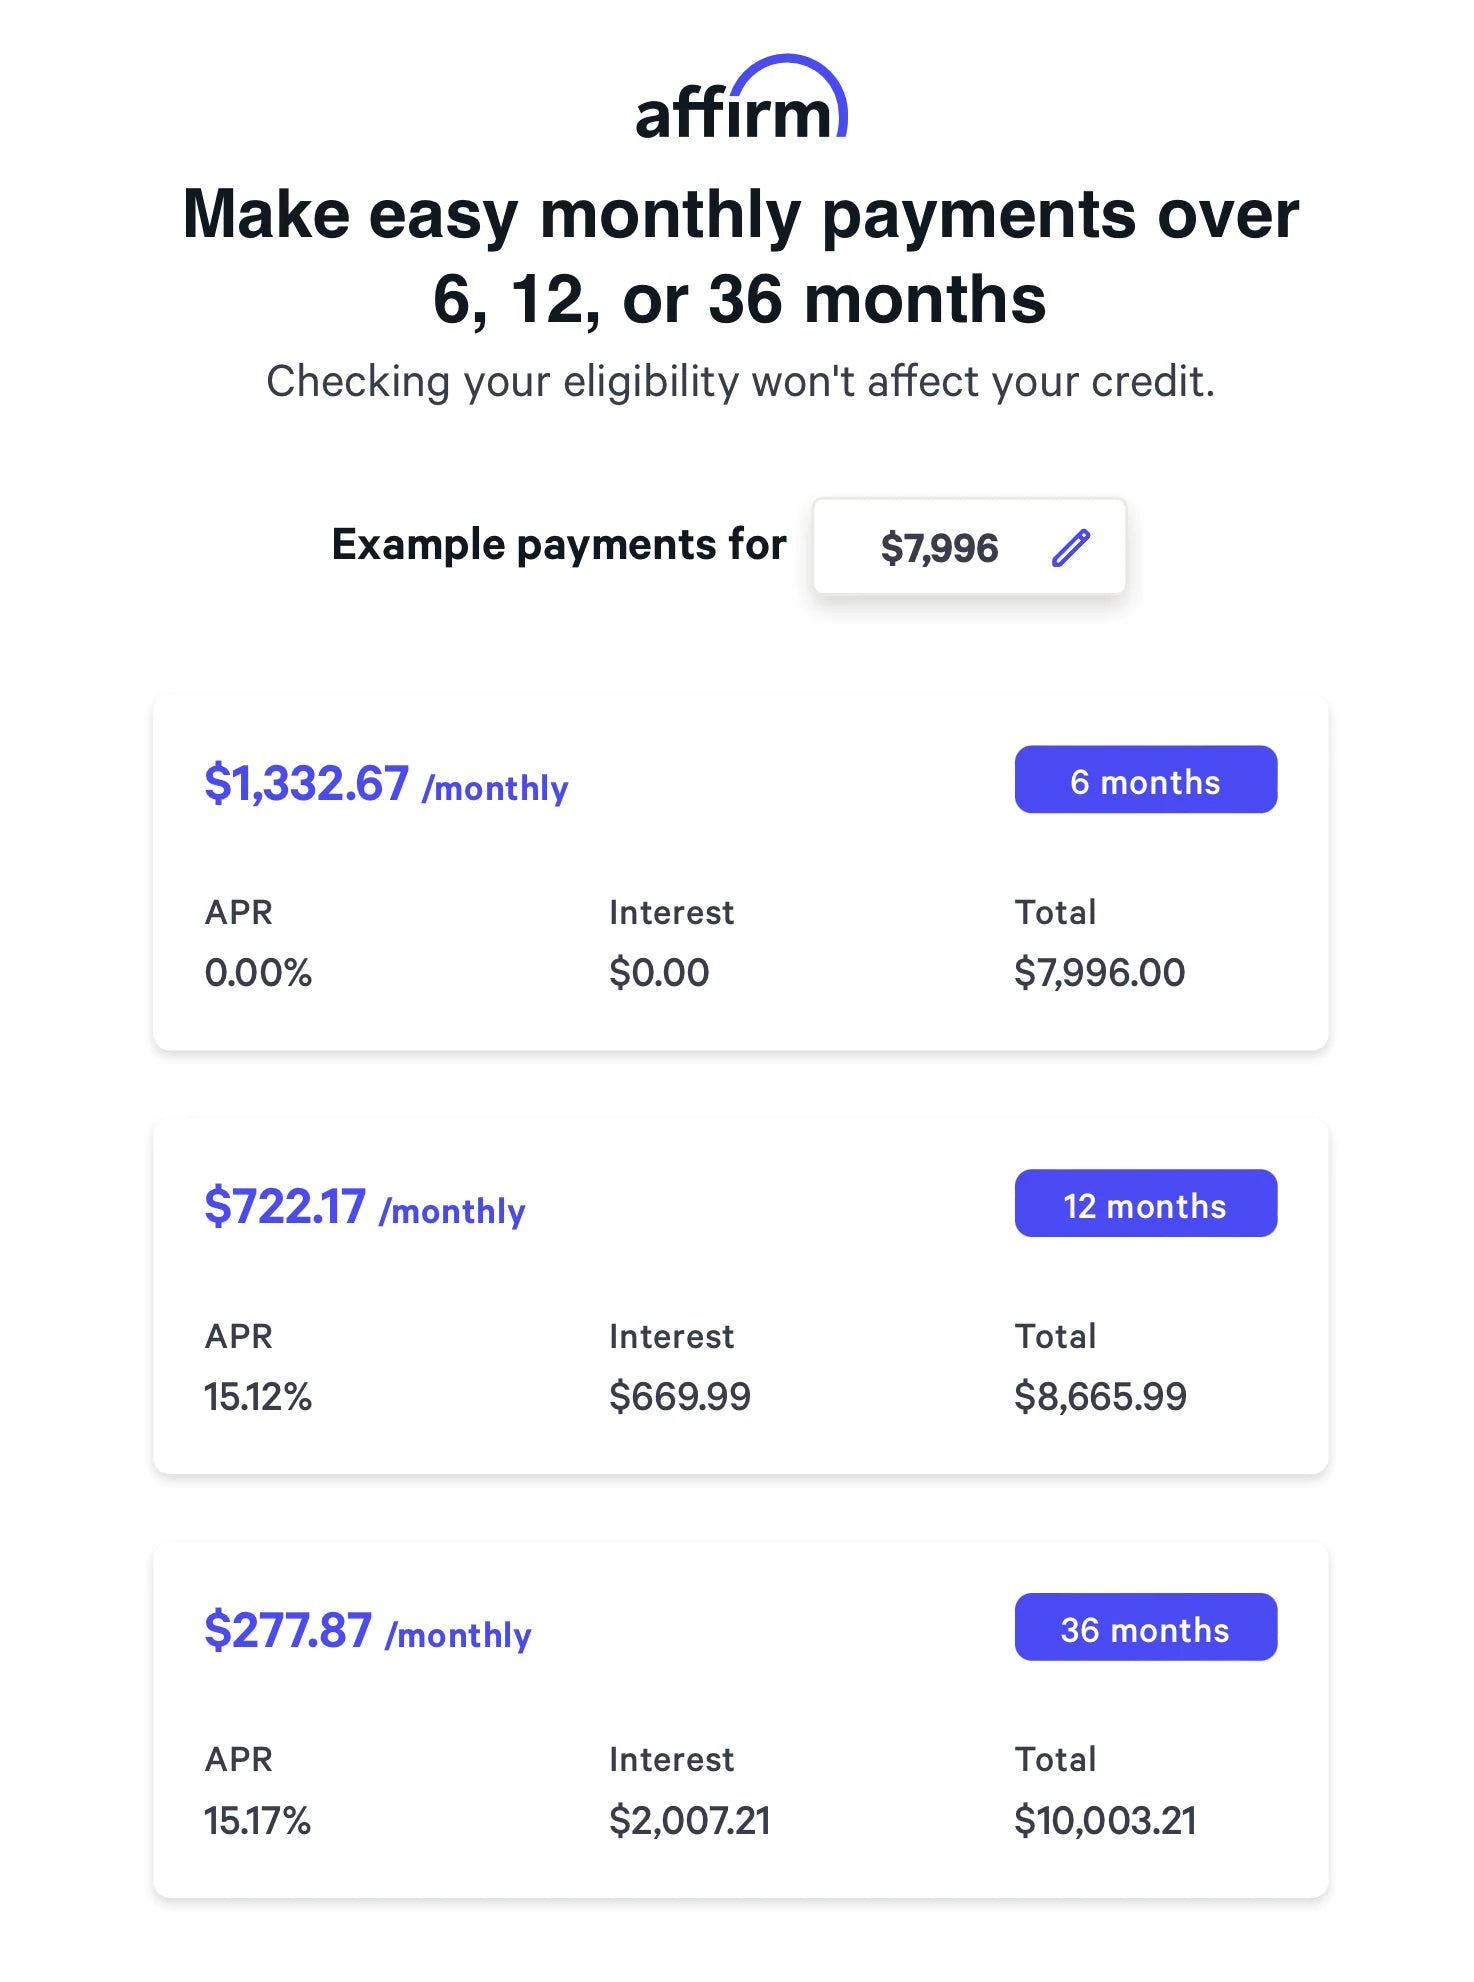Click the $10,003.21 total amount
This screenshot has width=1474, height=1982.
(x=1105, y=1820)
